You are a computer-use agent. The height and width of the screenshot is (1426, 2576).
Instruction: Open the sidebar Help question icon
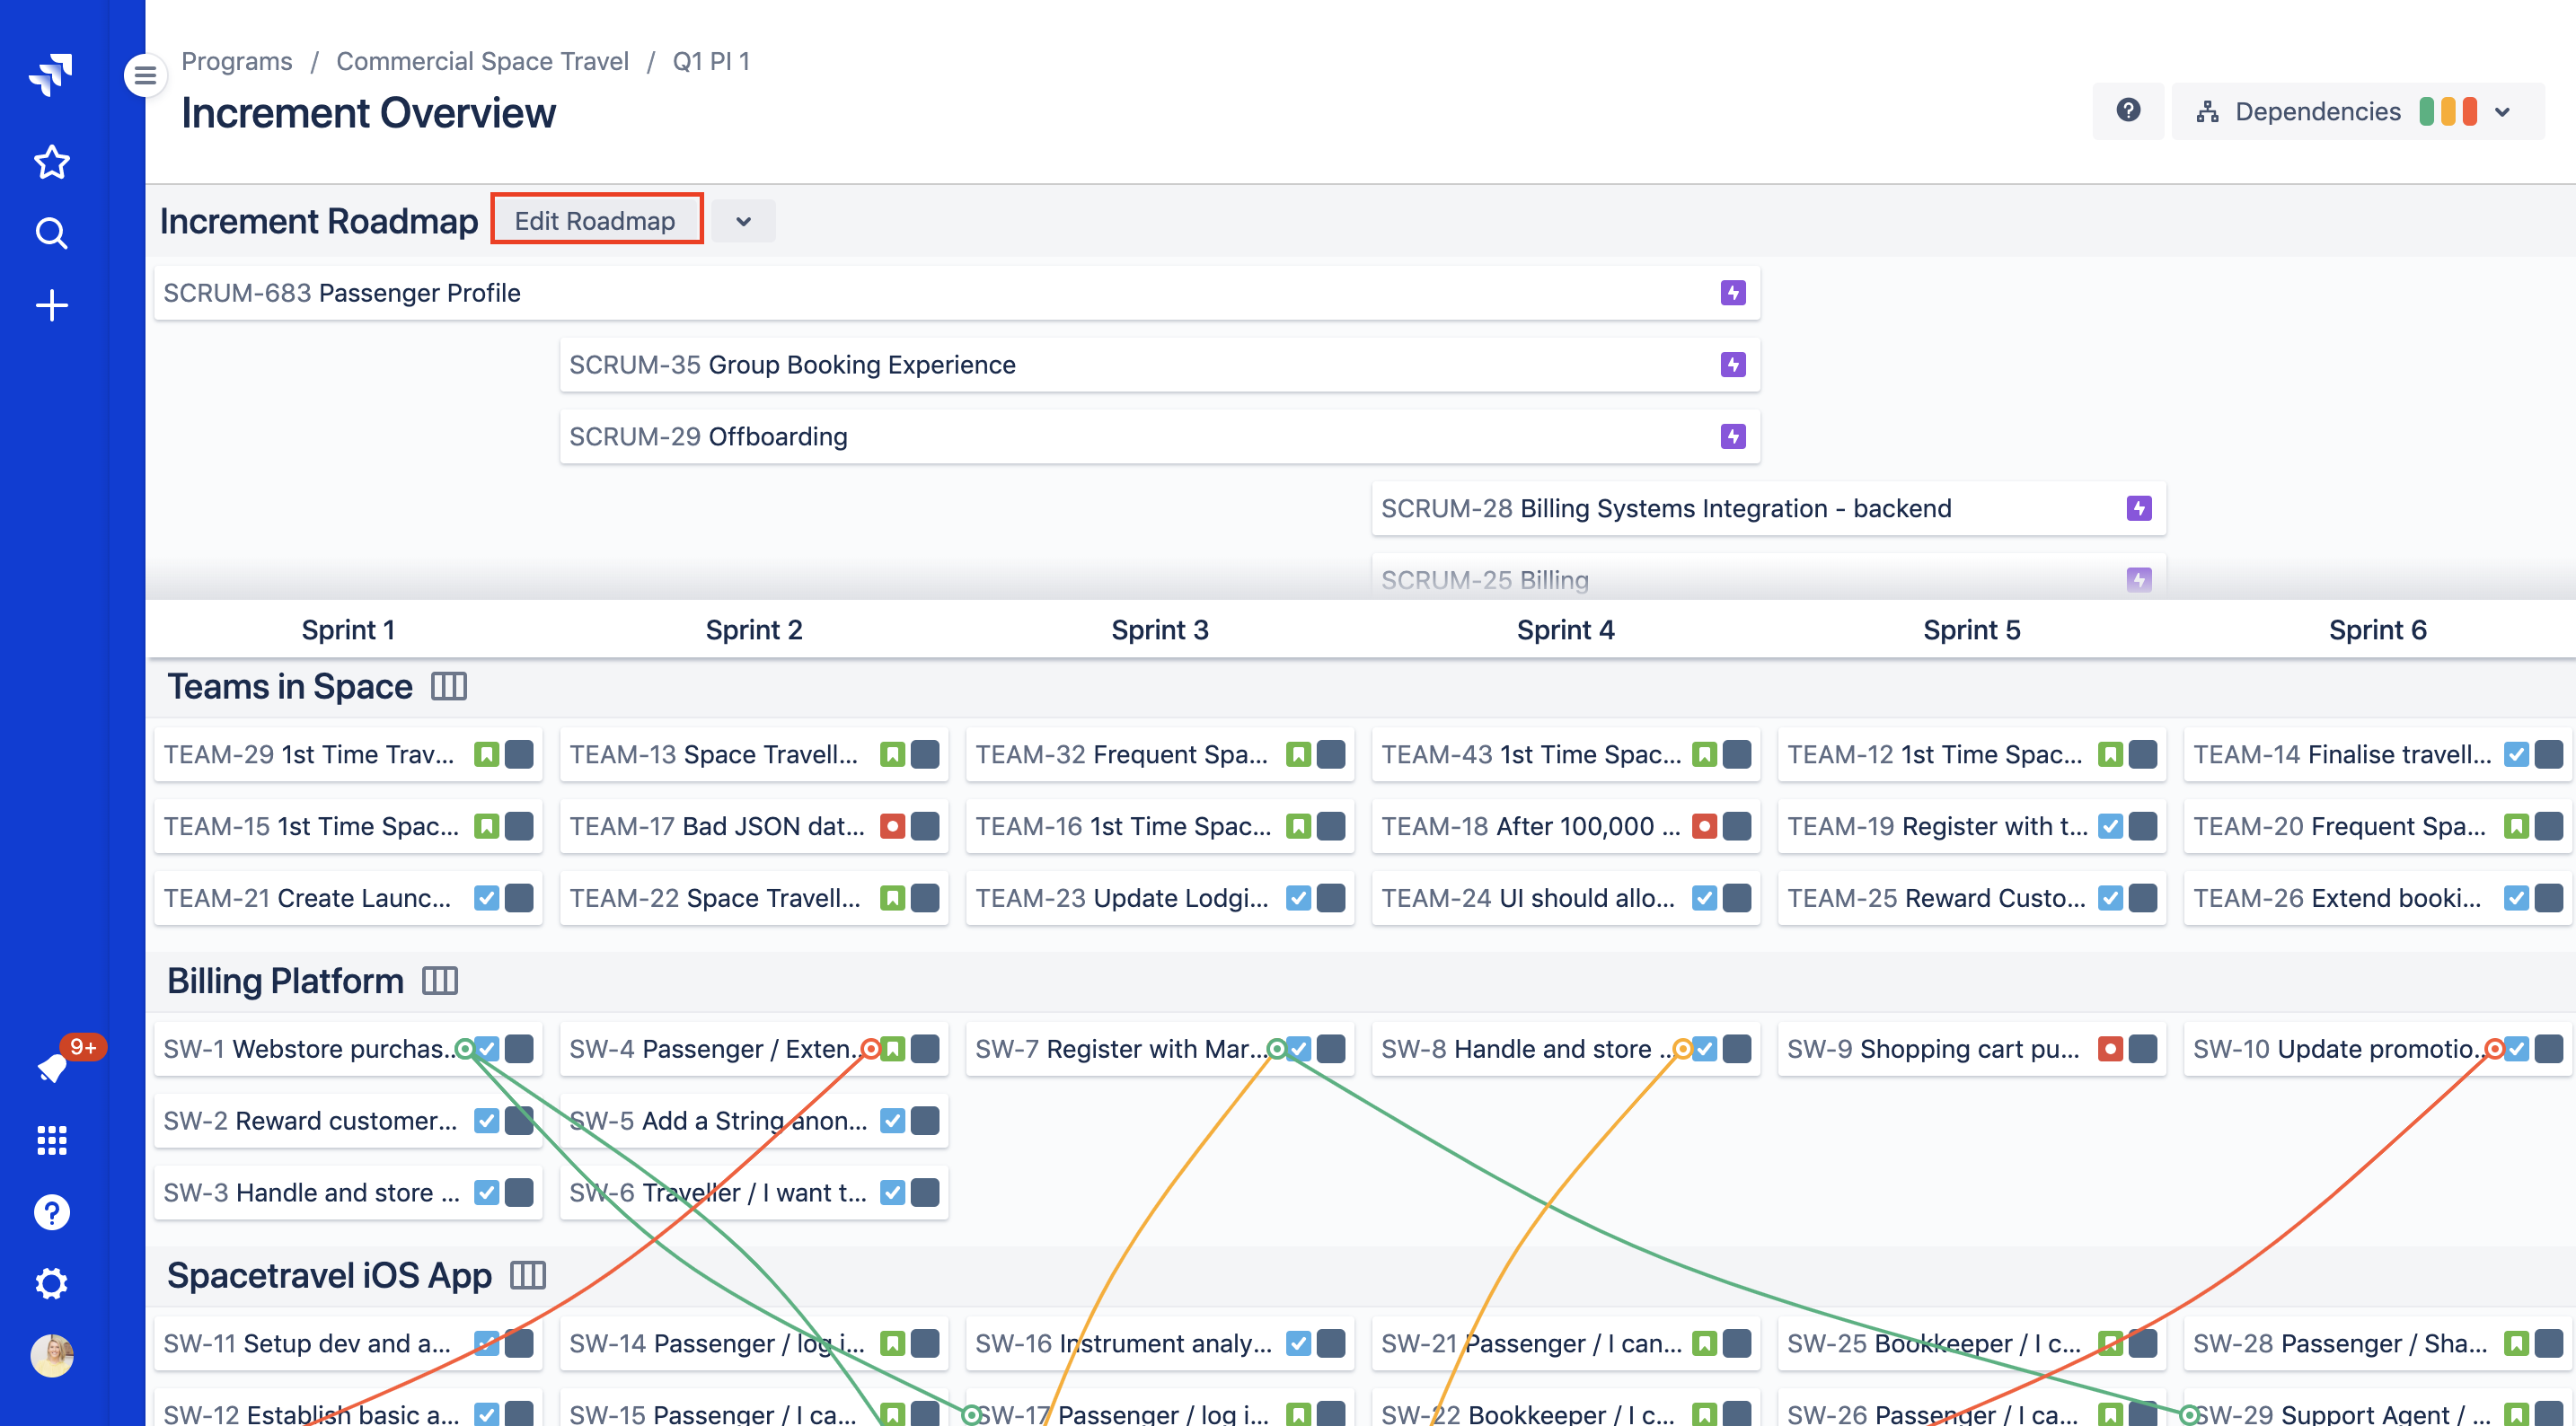(x=51, y=1212)
